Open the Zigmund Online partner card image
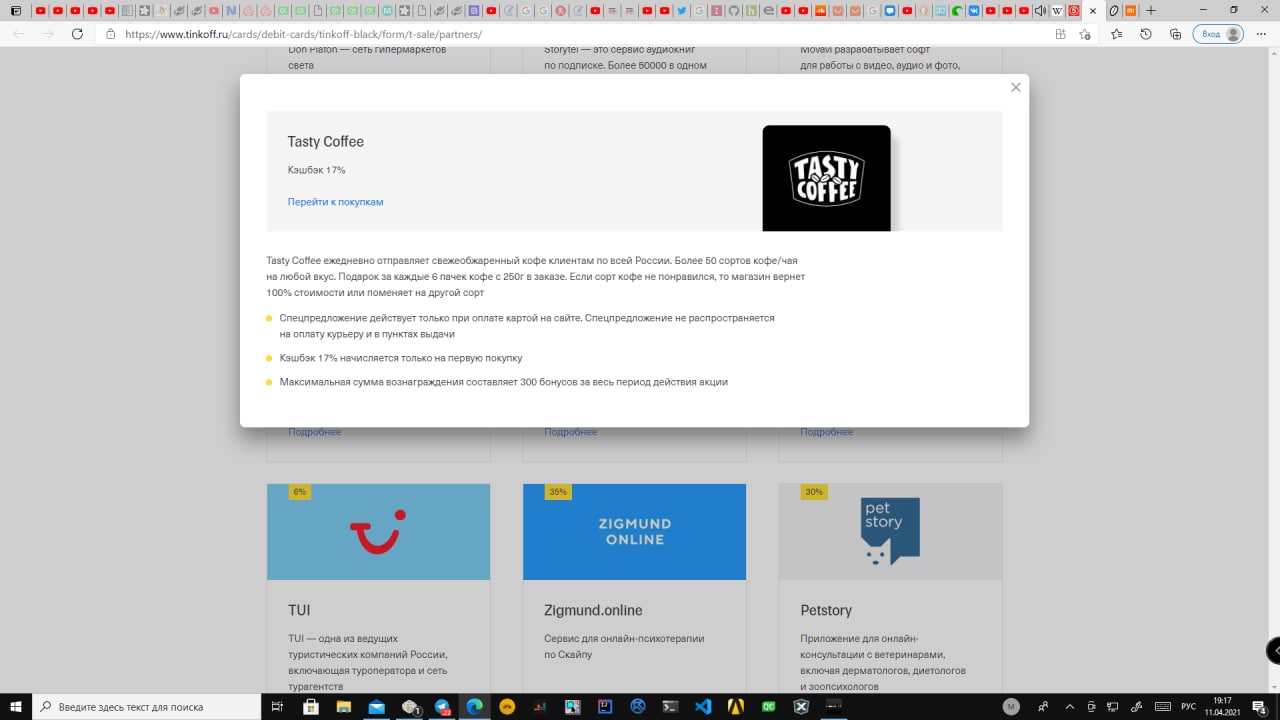The width and height of the screenshot is (1280, 720). pos(634,532)
